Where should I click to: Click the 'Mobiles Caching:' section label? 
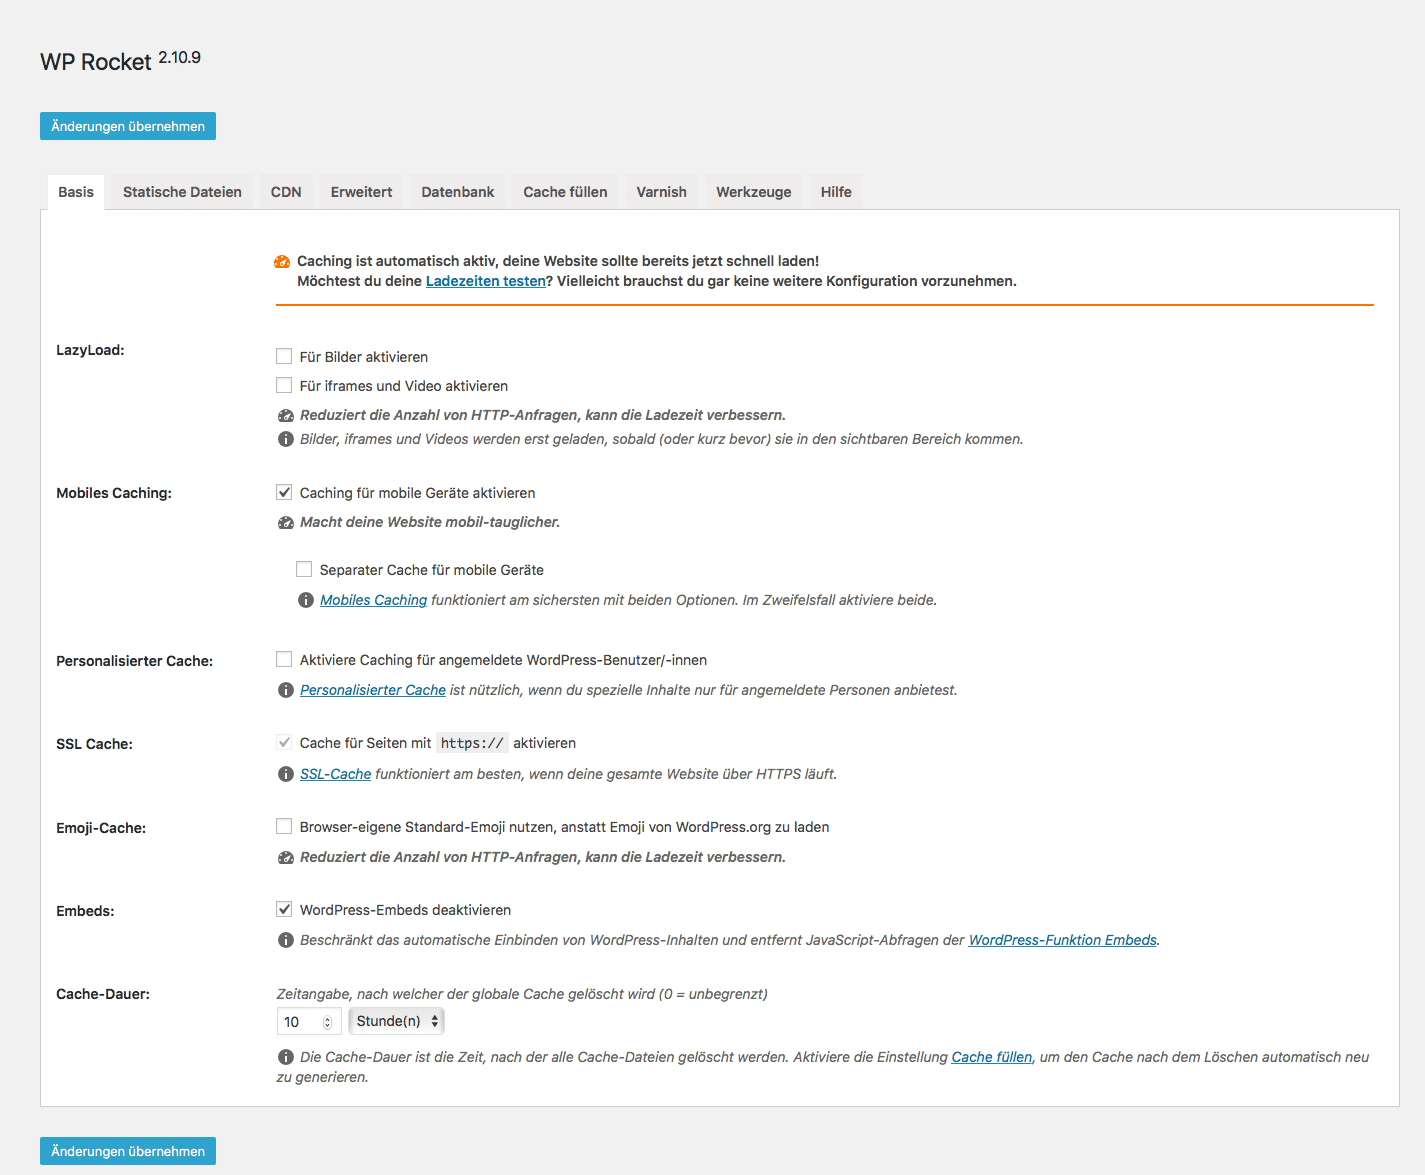(114, 493)
